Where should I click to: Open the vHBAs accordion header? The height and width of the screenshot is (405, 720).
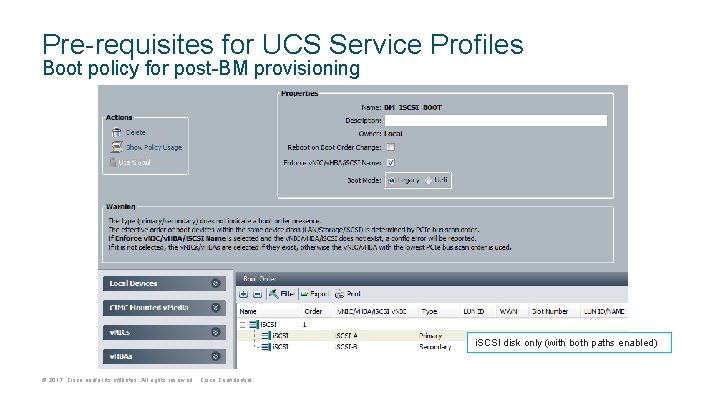point(164,356)
